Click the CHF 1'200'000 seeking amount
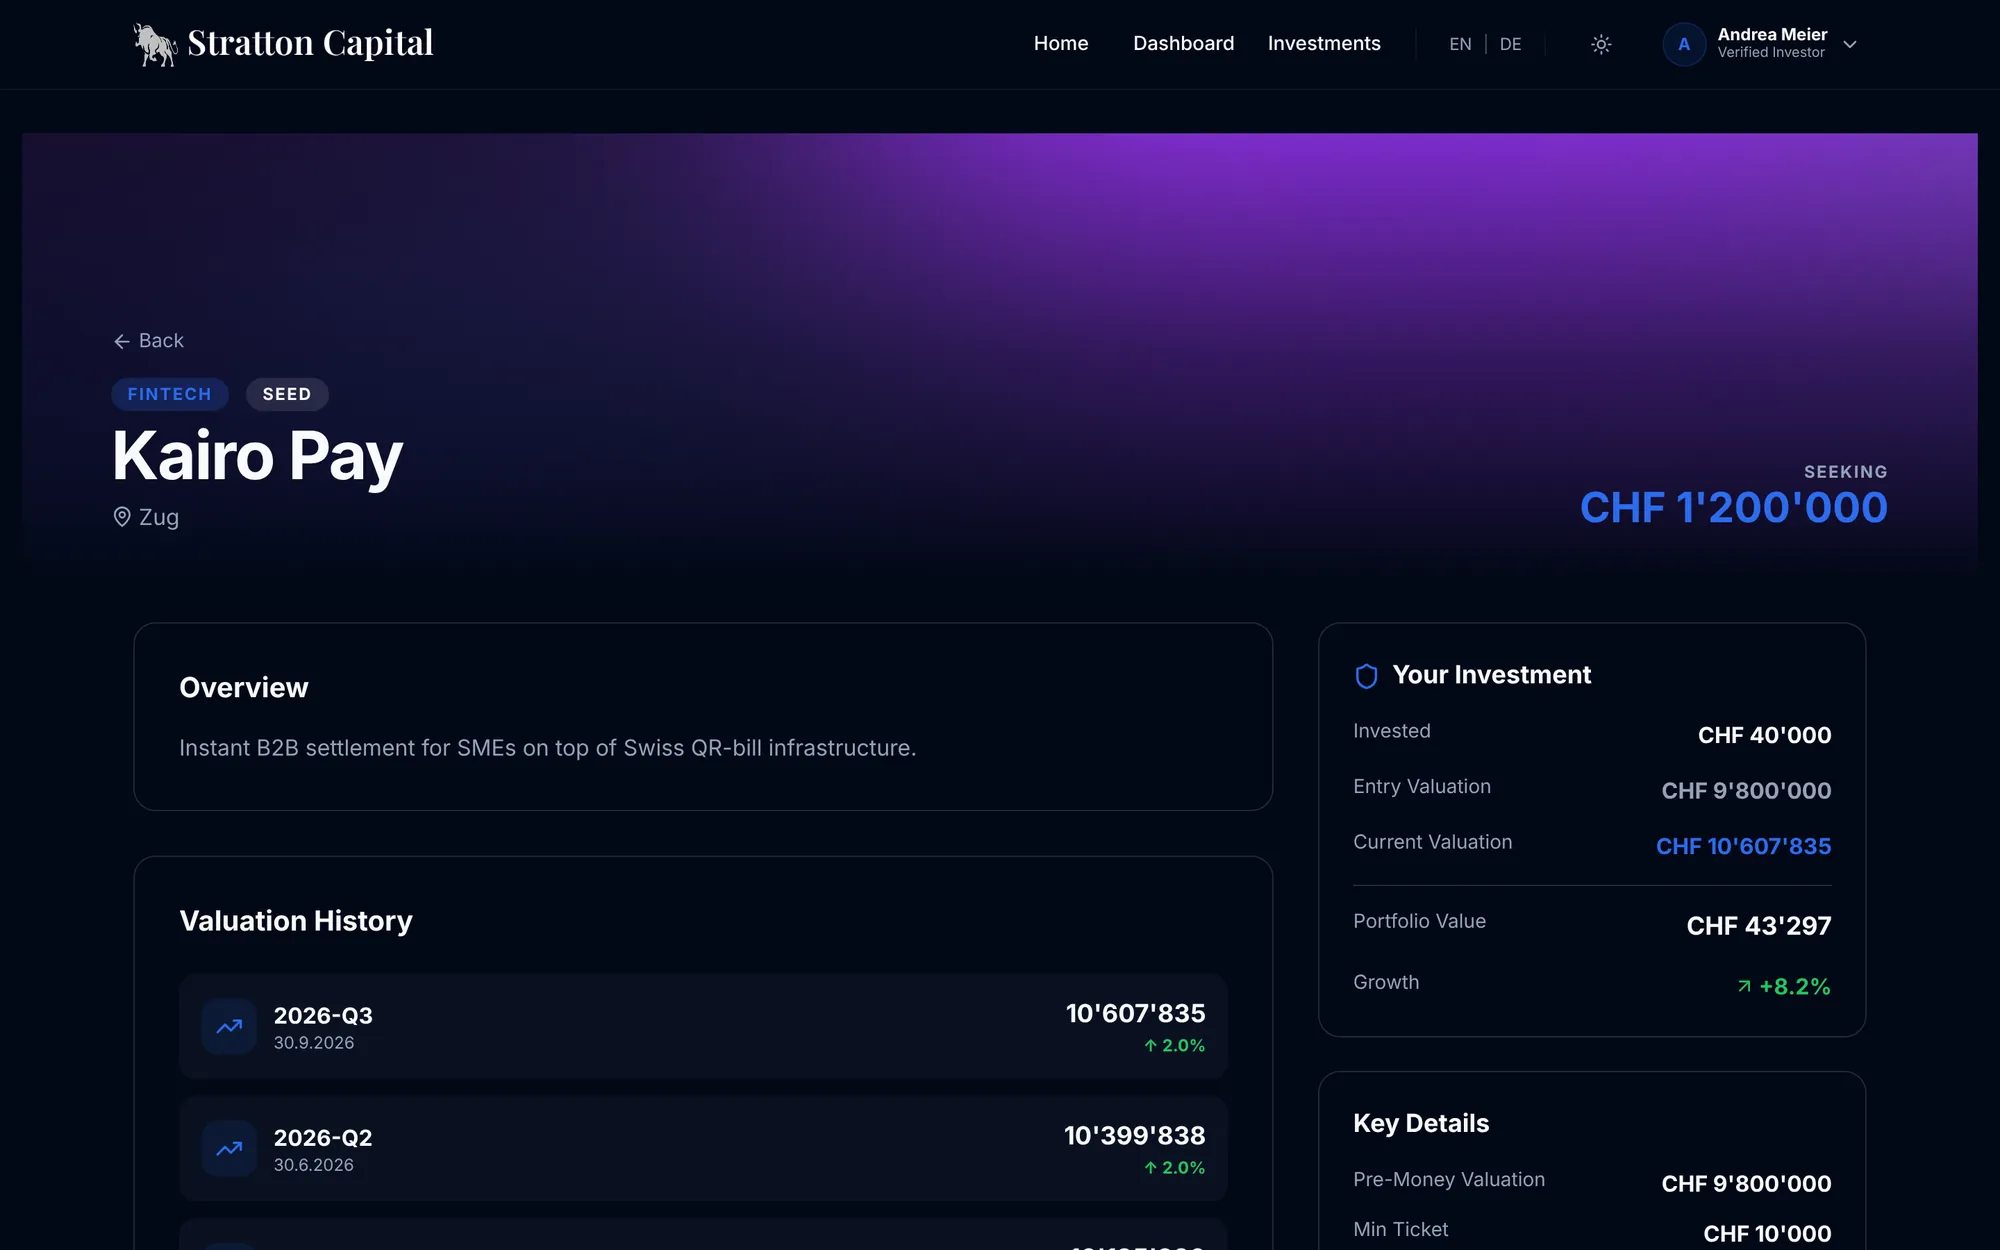This screenshot has height=1250, width=2000. [1733, 508]
